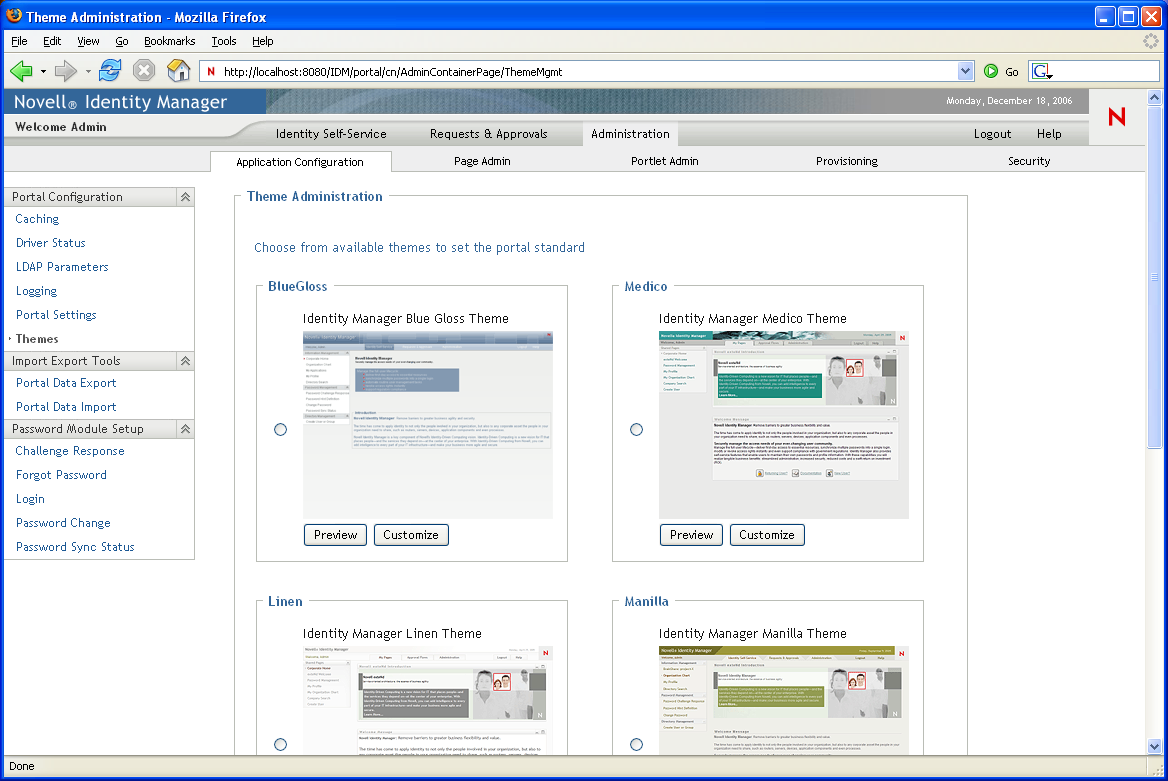The width and height of the screenshot is (1168, 781).
Task: Click the URL address field
Action: coord(587,72)
